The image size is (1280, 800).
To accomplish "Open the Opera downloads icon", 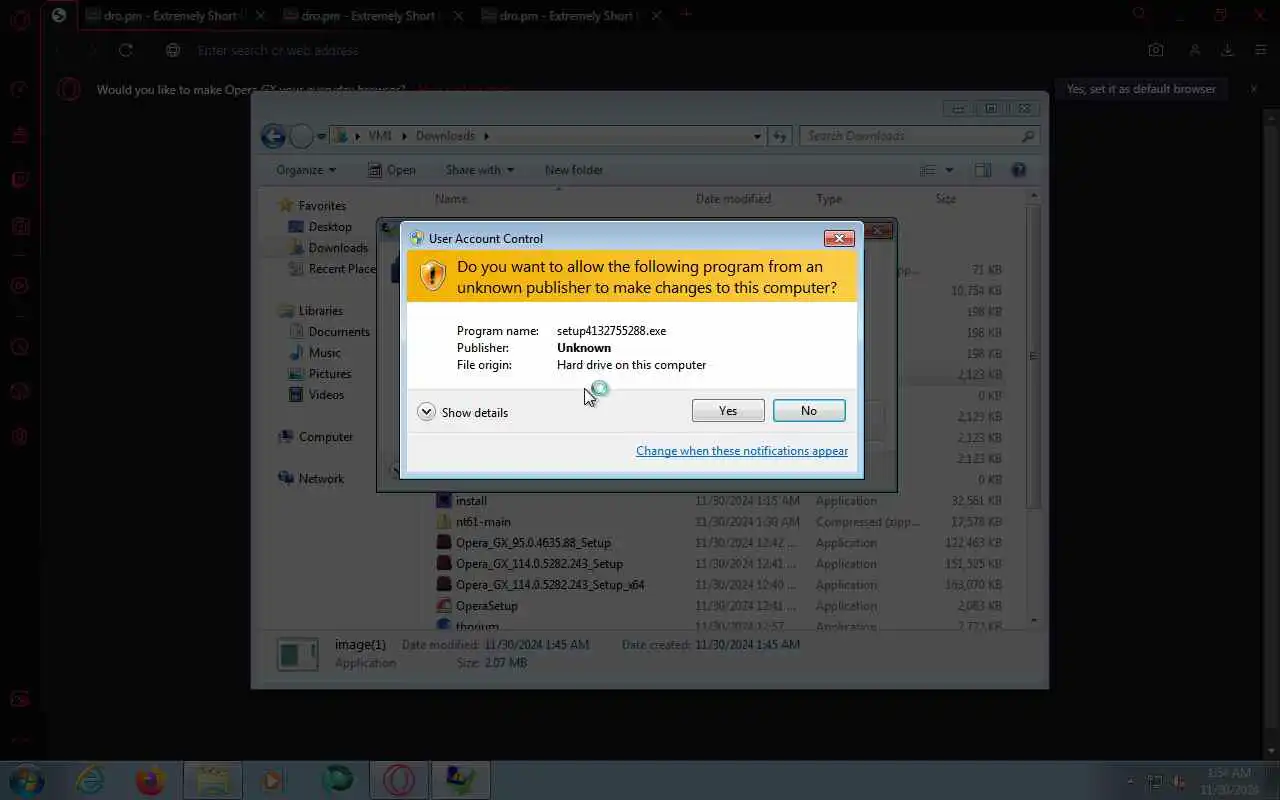I will click(1227, 50).
